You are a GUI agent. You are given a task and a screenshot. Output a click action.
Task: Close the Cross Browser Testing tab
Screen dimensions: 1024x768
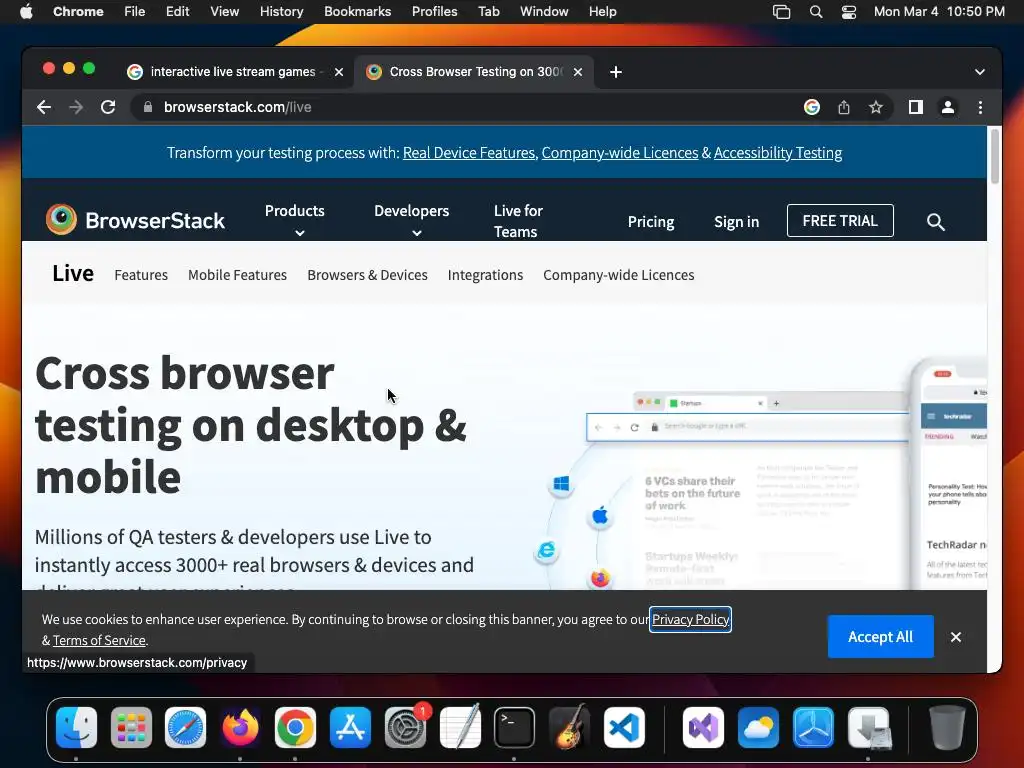point(578,72)
